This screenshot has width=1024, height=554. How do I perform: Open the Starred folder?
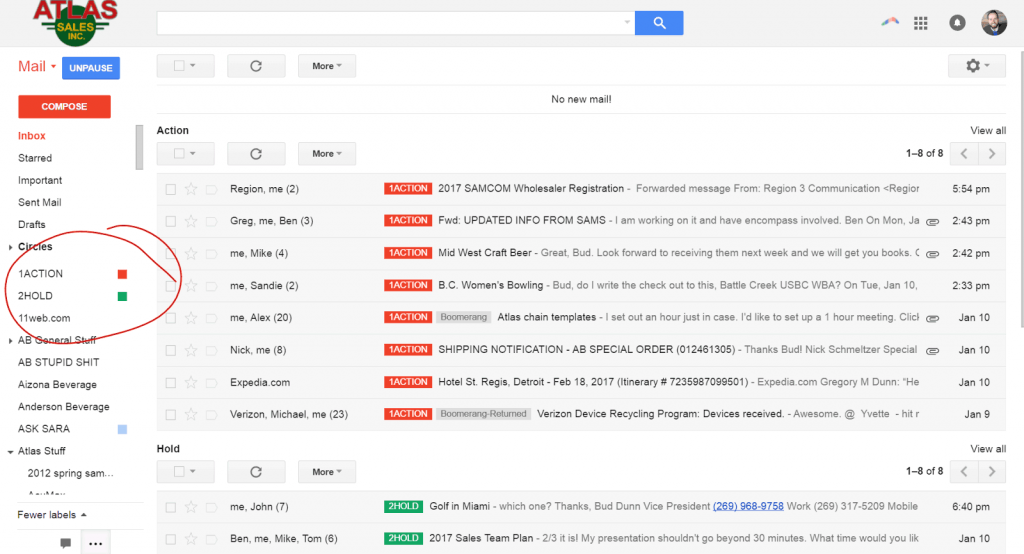pyautogui.click(x=35, y=158)
